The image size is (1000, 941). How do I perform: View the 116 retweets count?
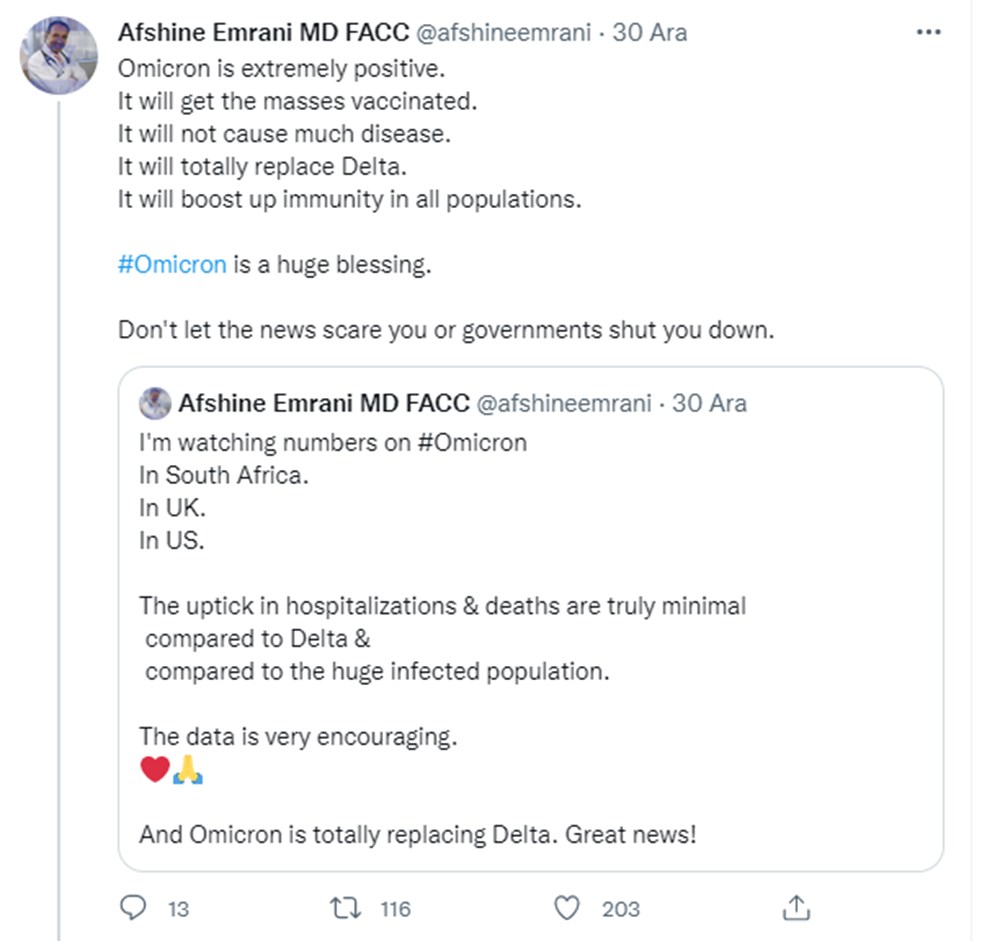pyautogui.click(x=395, y=909)
